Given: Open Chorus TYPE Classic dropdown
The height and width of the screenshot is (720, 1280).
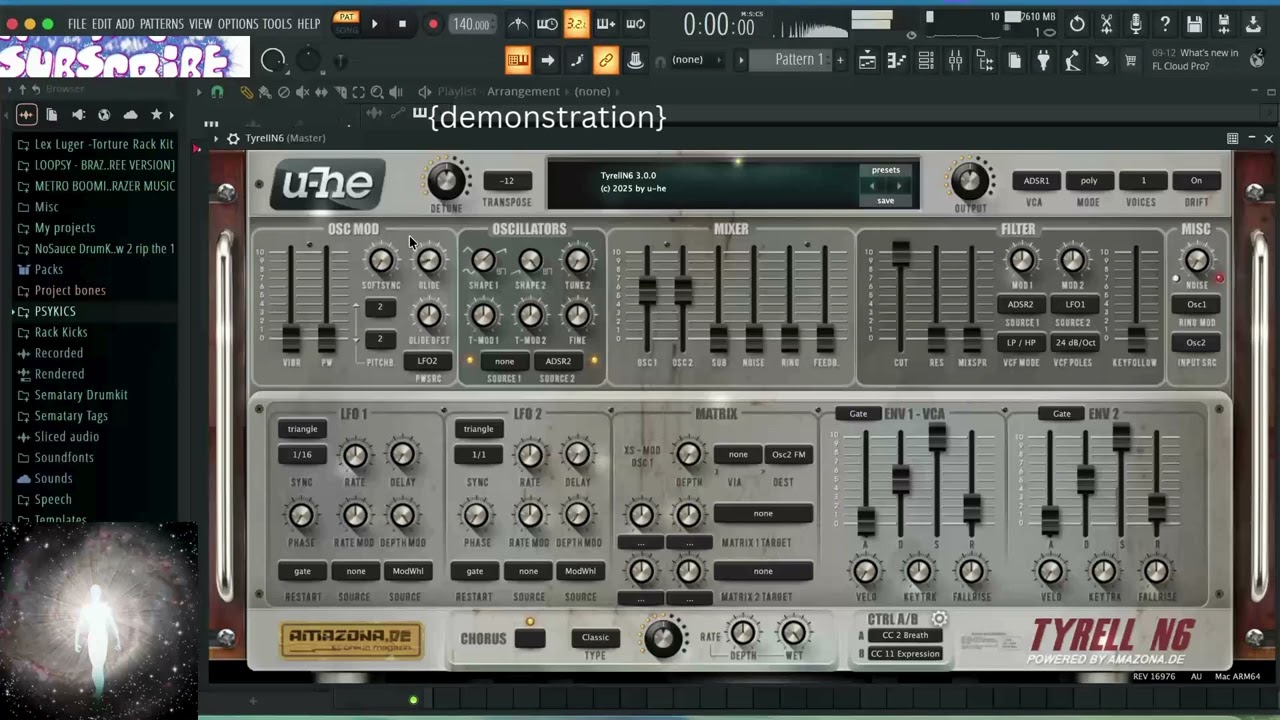Looking at the screenshot, I should pyautogui.click(x=595, y=638).
